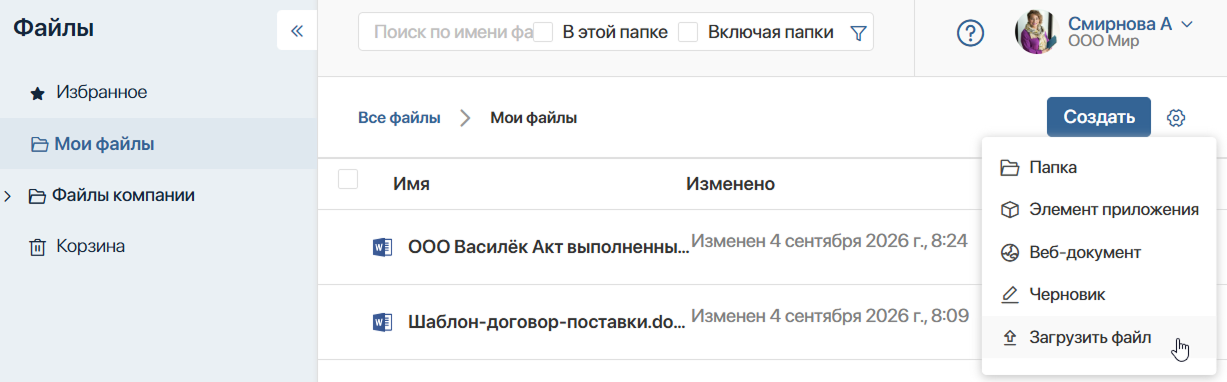Choose Загрузить файл from create menu
The image size is (1227, 382).
tap(1098, 338)
